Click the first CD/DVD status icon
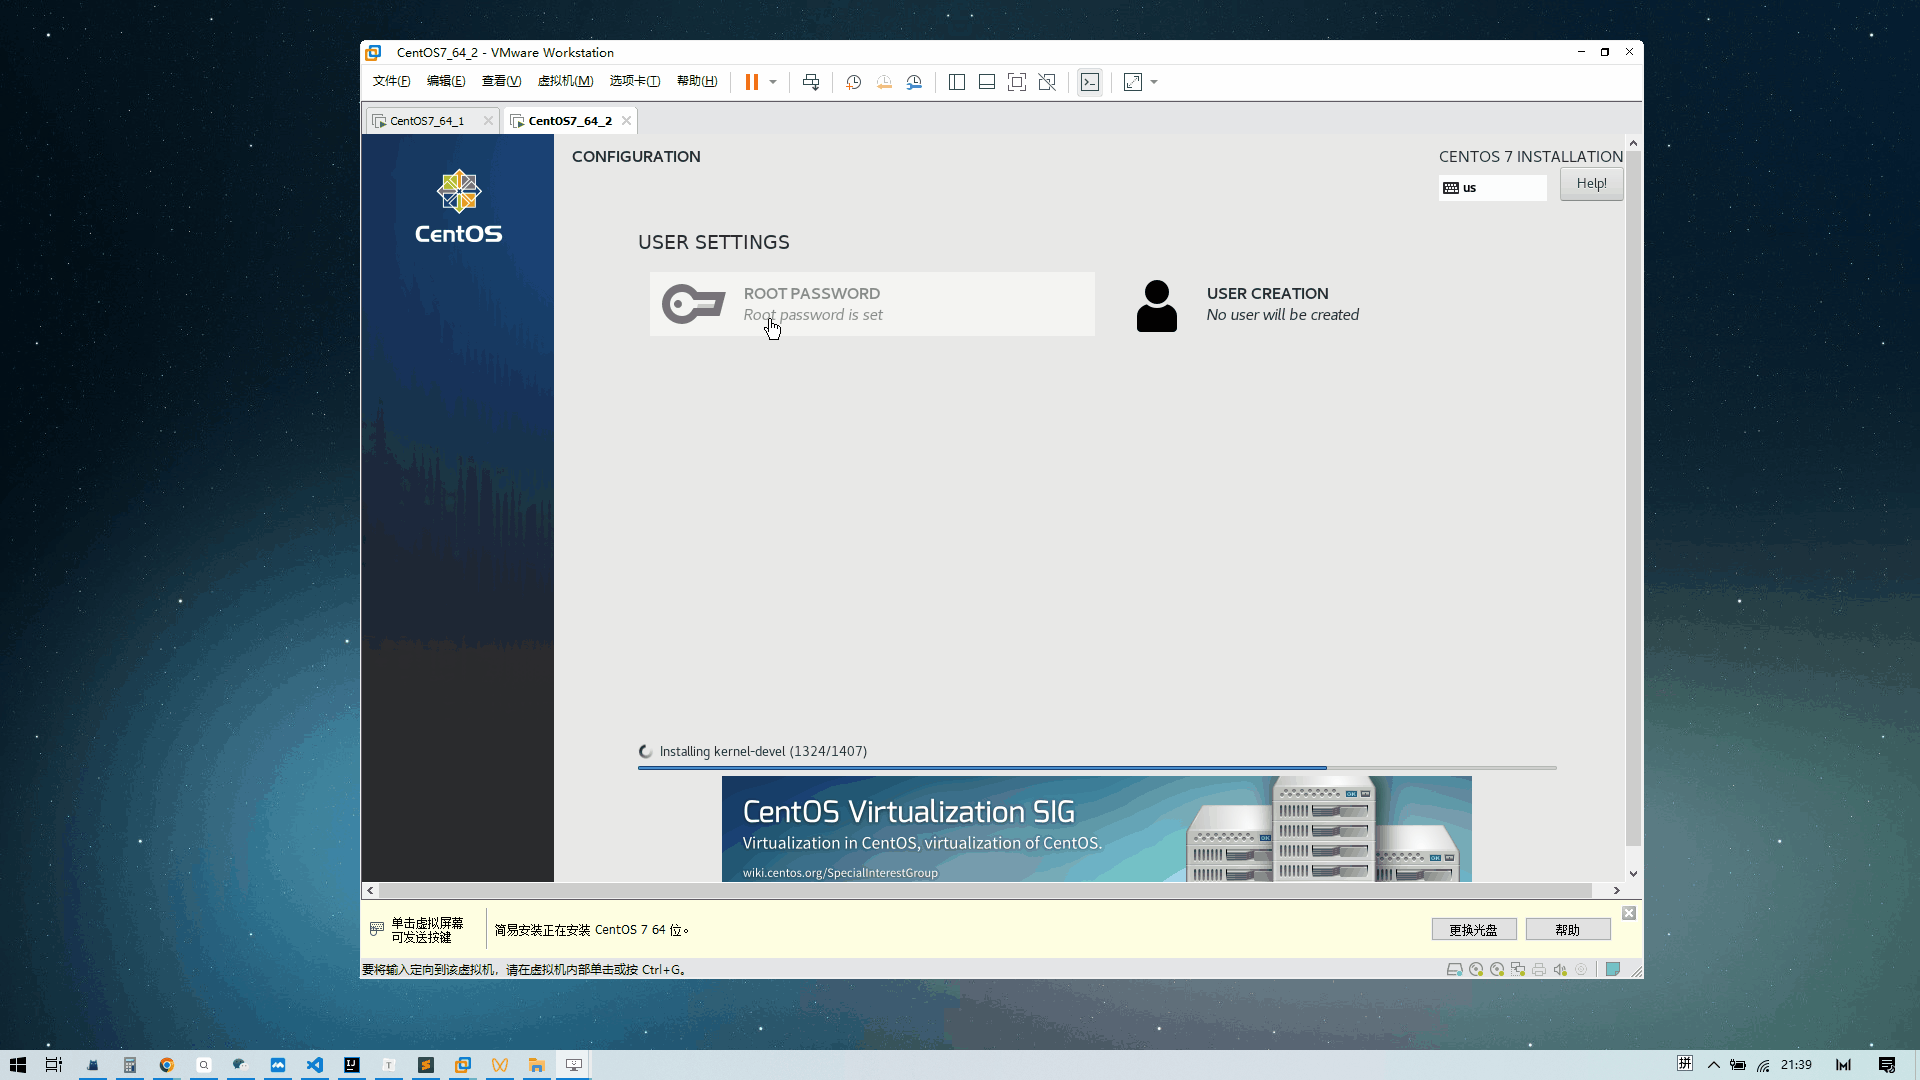The height and width of the screenshot is (1080, 1920). (1476, 969)
